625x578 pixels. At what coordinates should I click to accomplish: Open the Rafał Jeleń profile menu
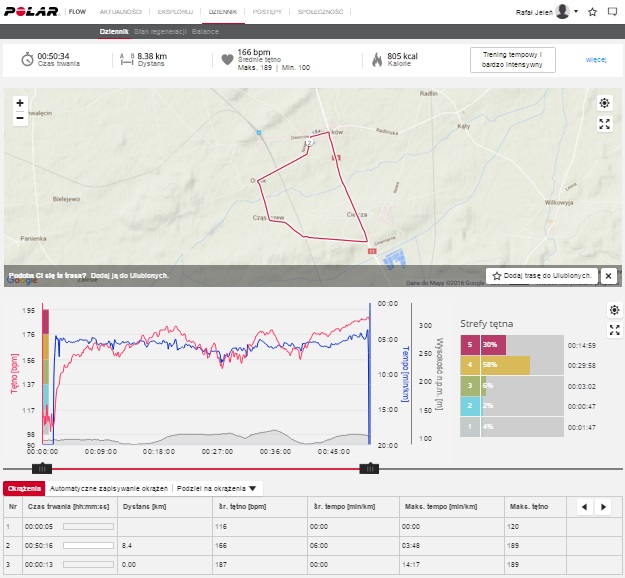[x=550, y=12]
